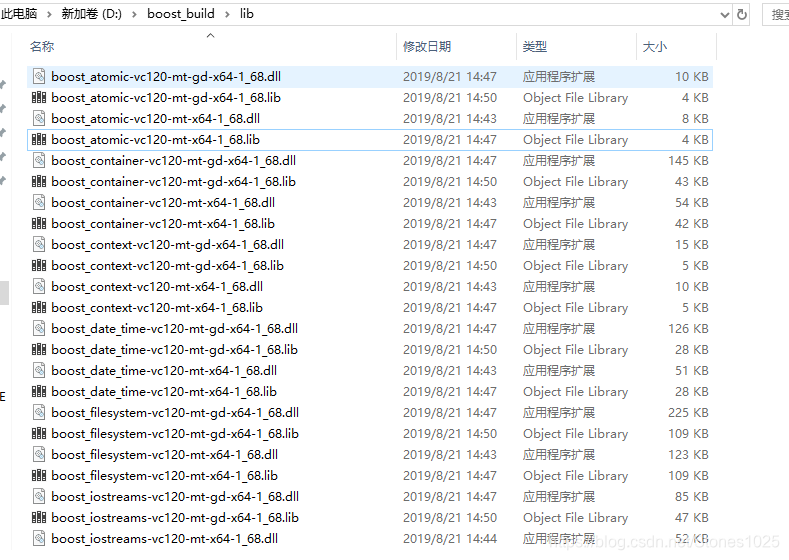Expand the chevron after 新加卷 (D:) in breadcrumb
The image size is (789, 560).
coord(134,15)
